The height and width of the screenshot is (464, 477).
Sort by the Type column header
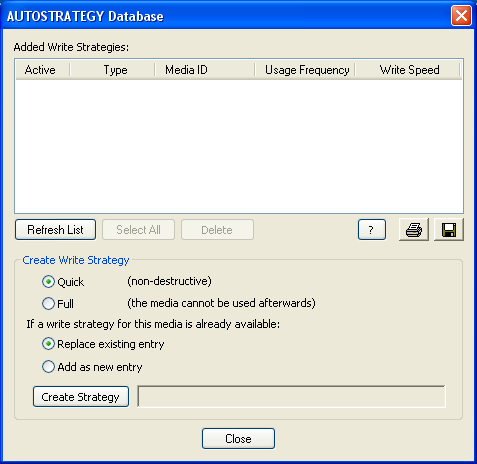pos(112,70)
